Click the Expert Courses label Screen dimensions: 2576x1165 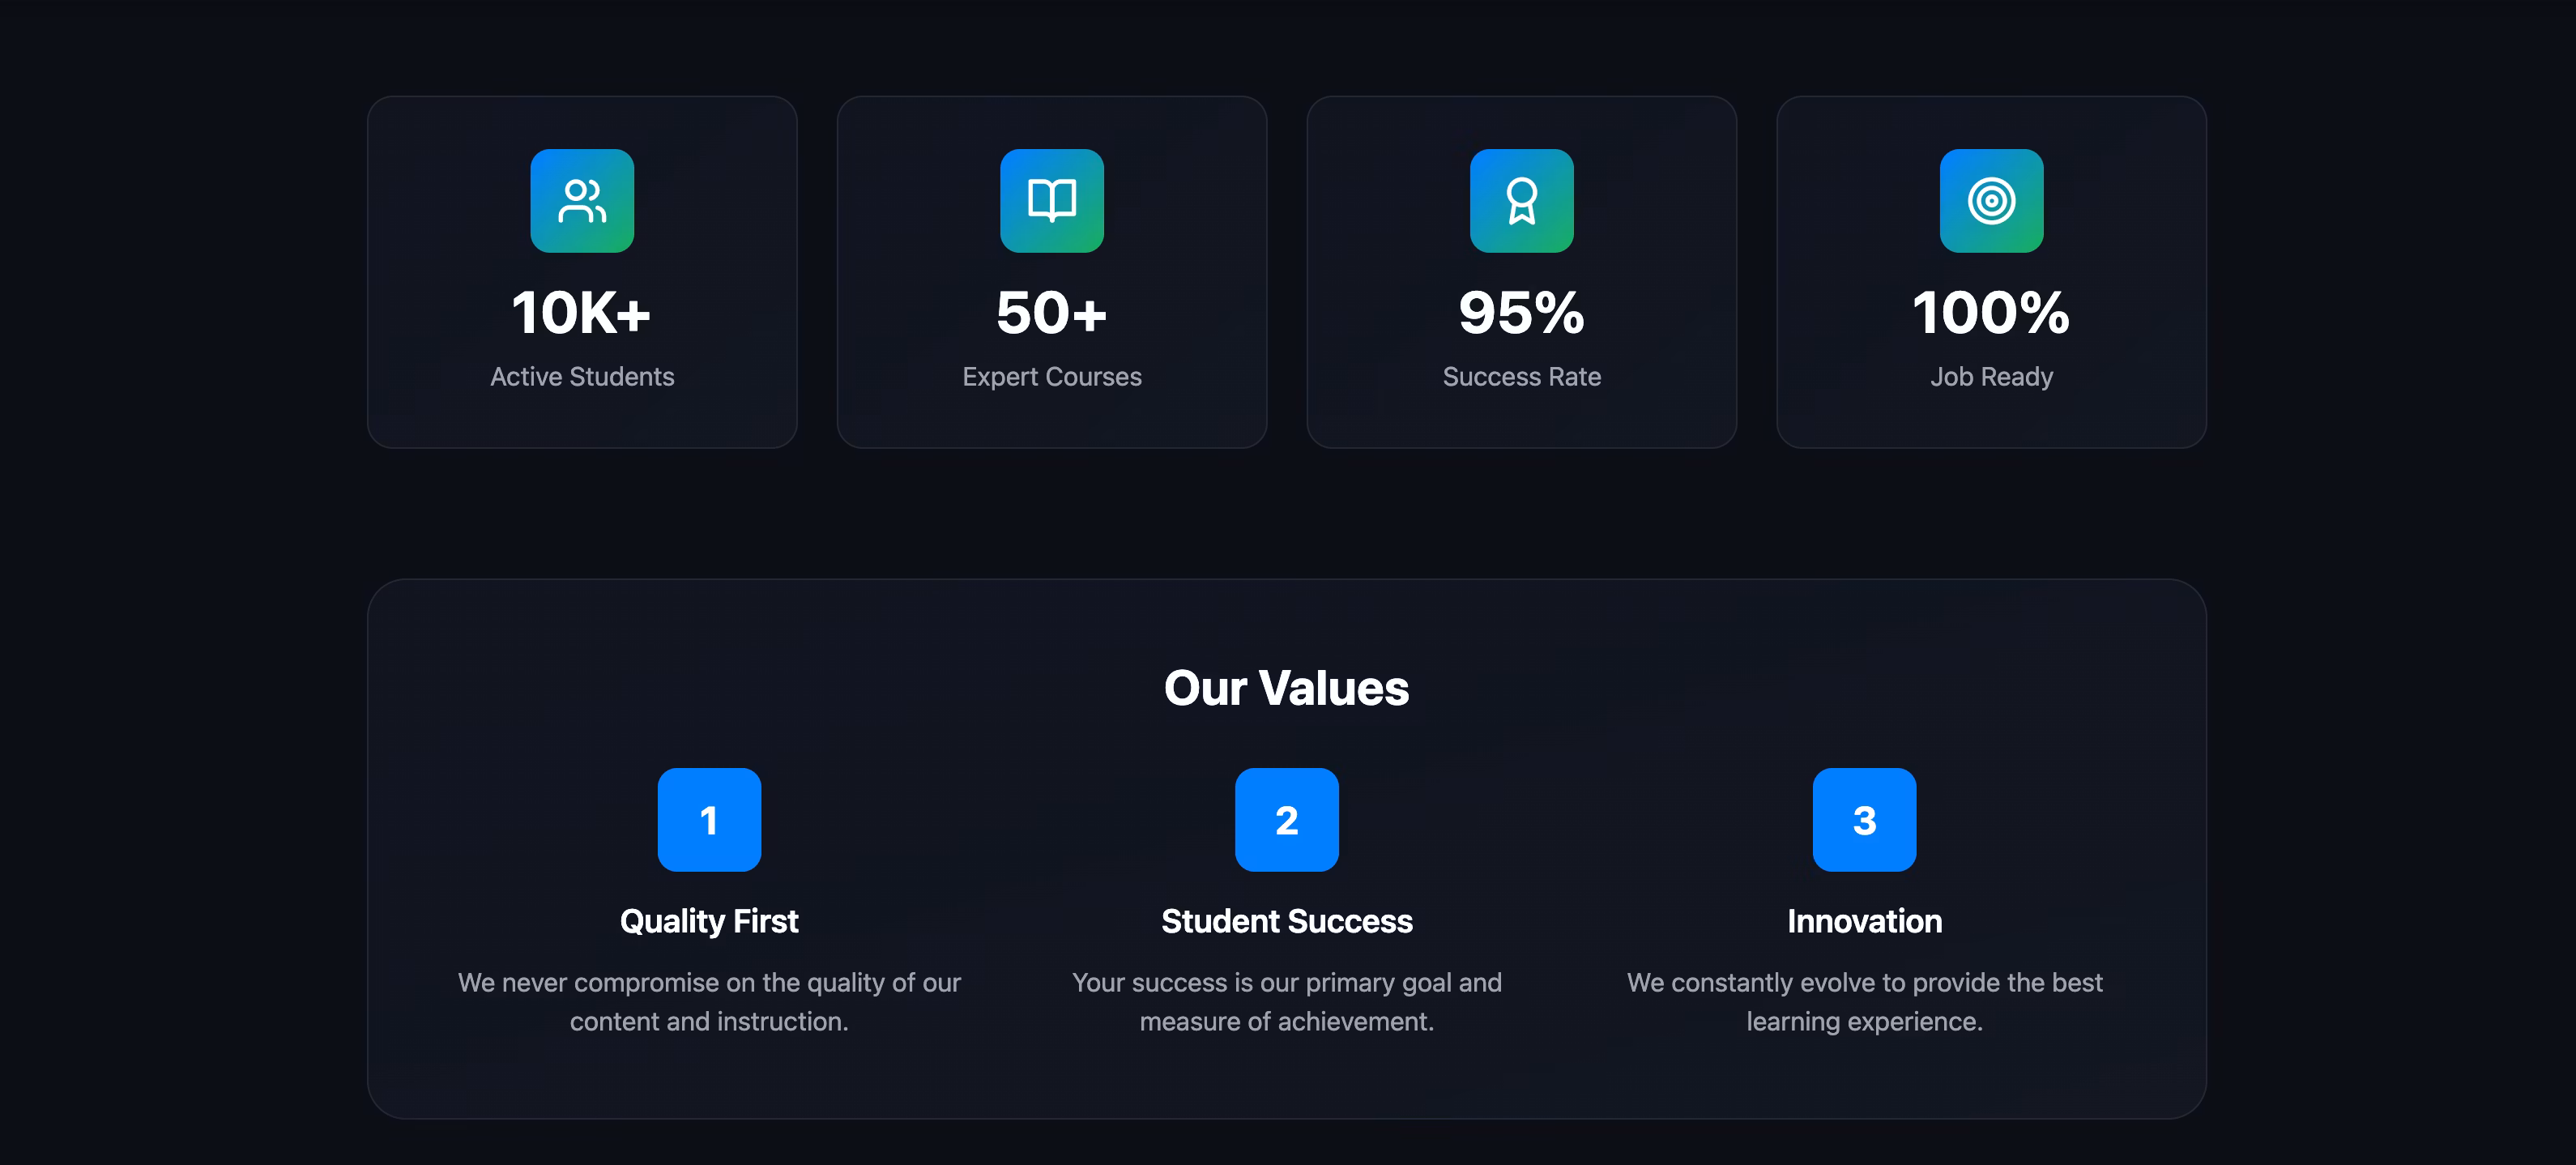point(1052,377)
